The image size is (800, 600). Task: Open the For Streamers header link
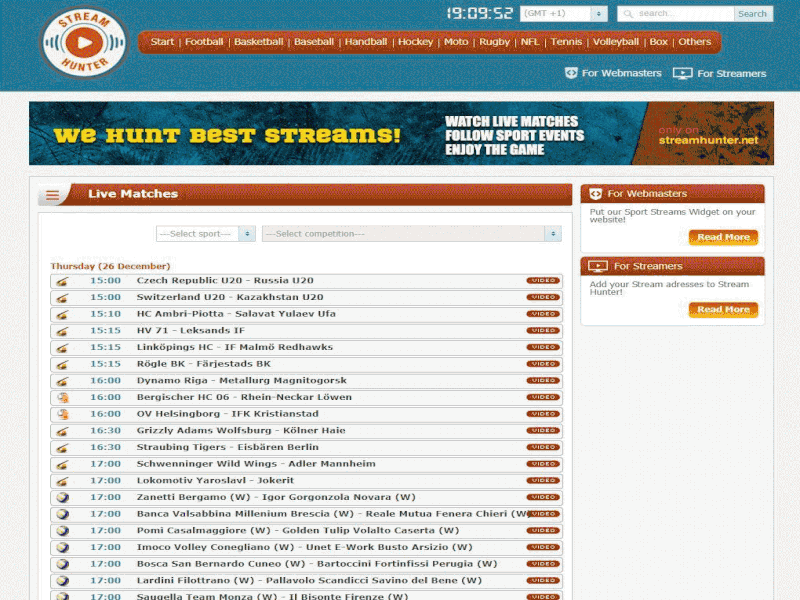[x=732, y=73]
